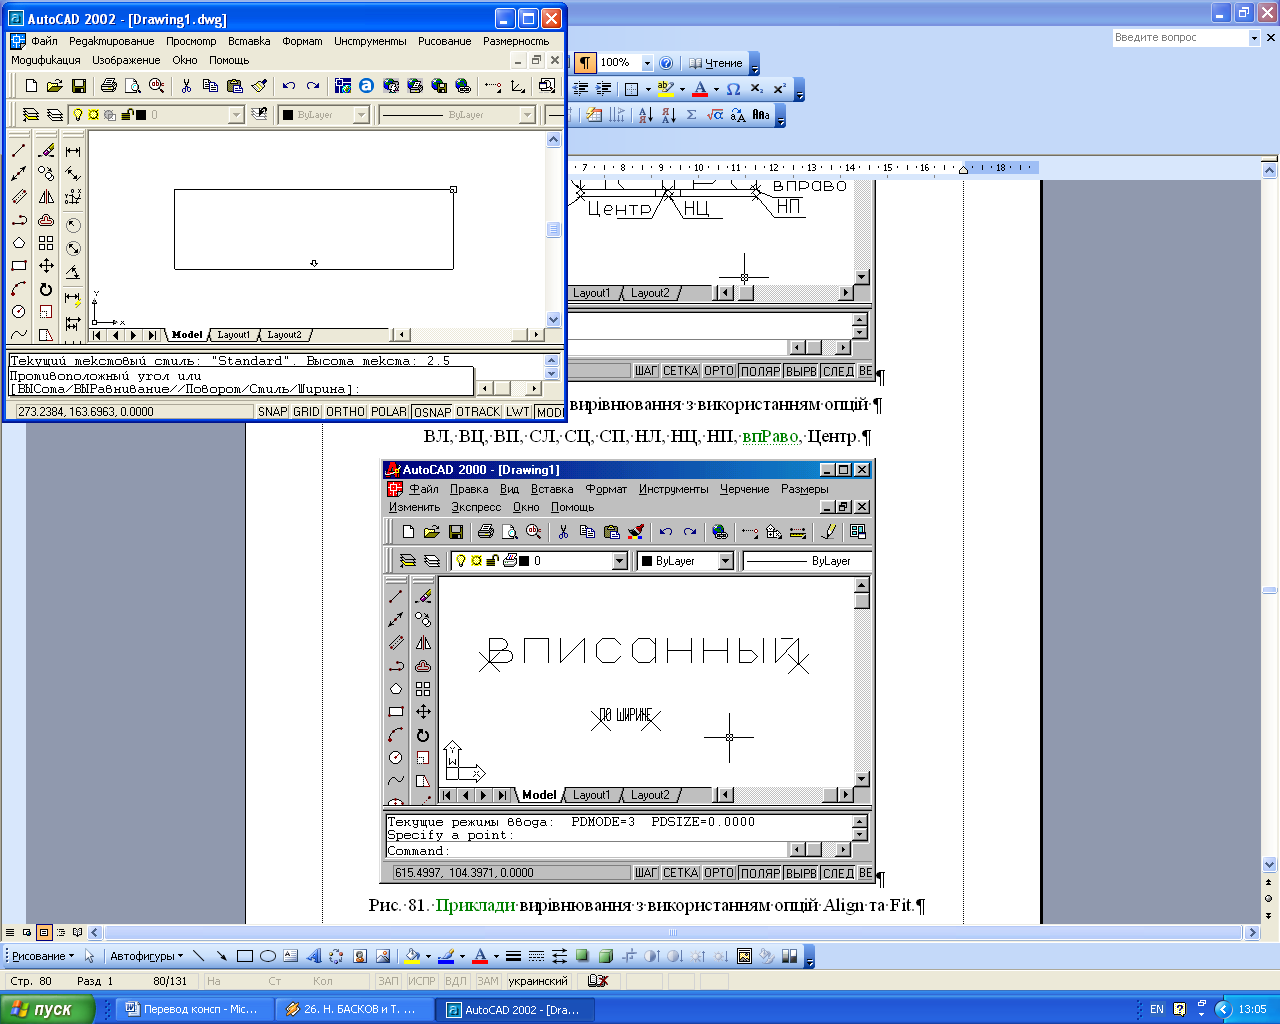Open Рисование dropdown in Drawing toolbar

pyautogui.click(x=43, y=956)
